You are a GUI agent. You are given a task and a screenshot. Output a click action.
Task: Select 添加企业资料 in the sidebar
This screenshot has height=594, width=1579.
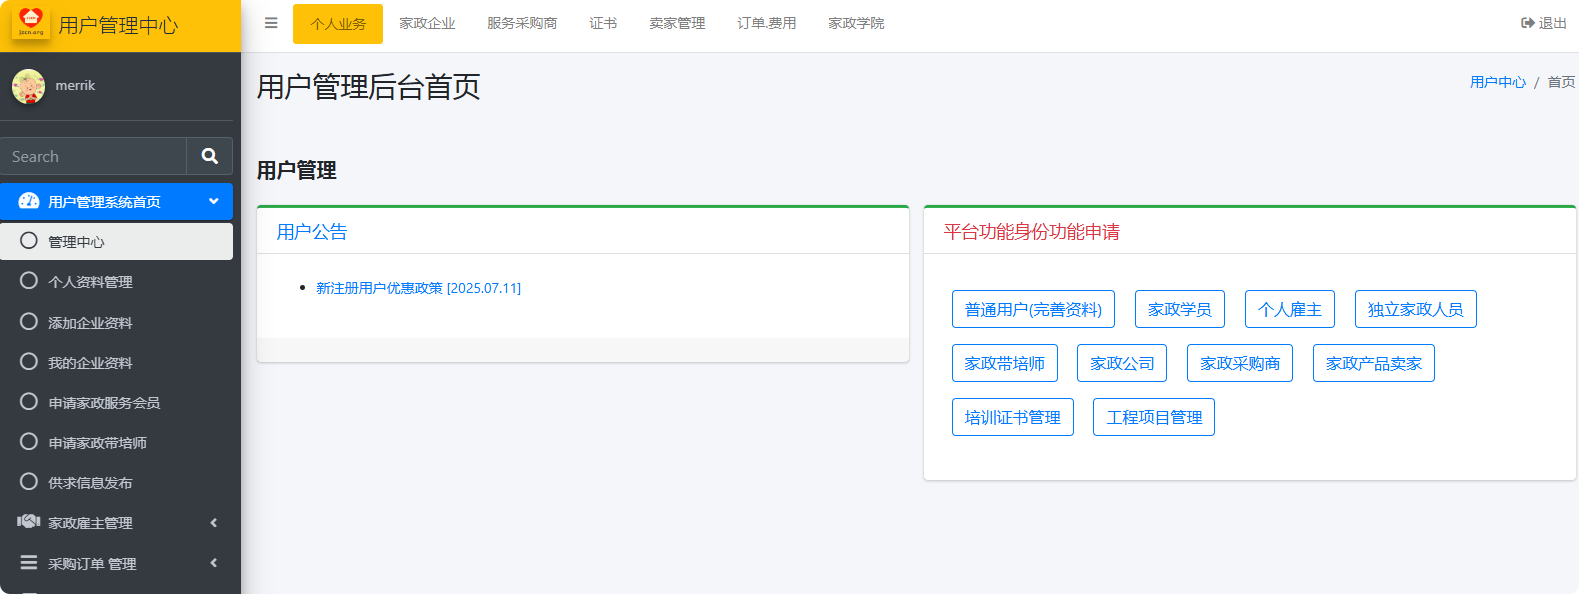(116, 322)
